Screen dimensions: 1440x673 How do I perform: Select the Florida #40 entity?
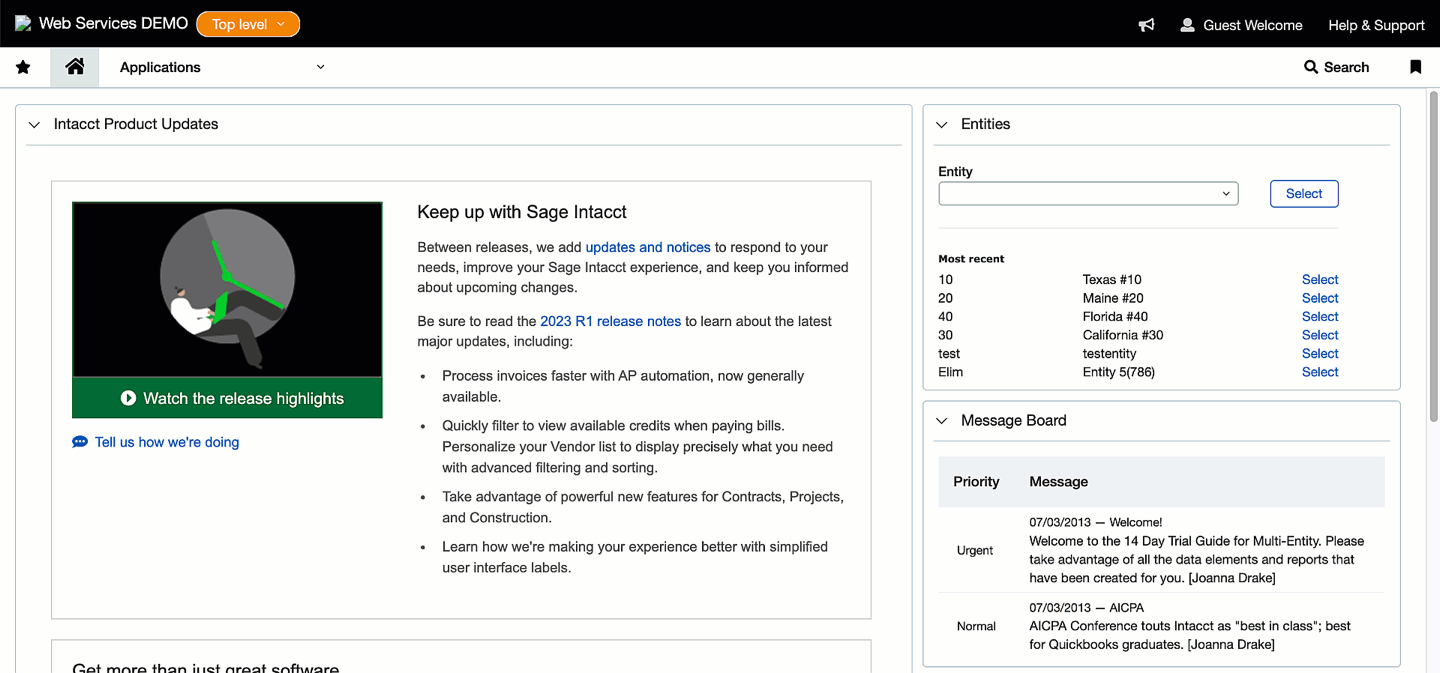coord(1320,317)
